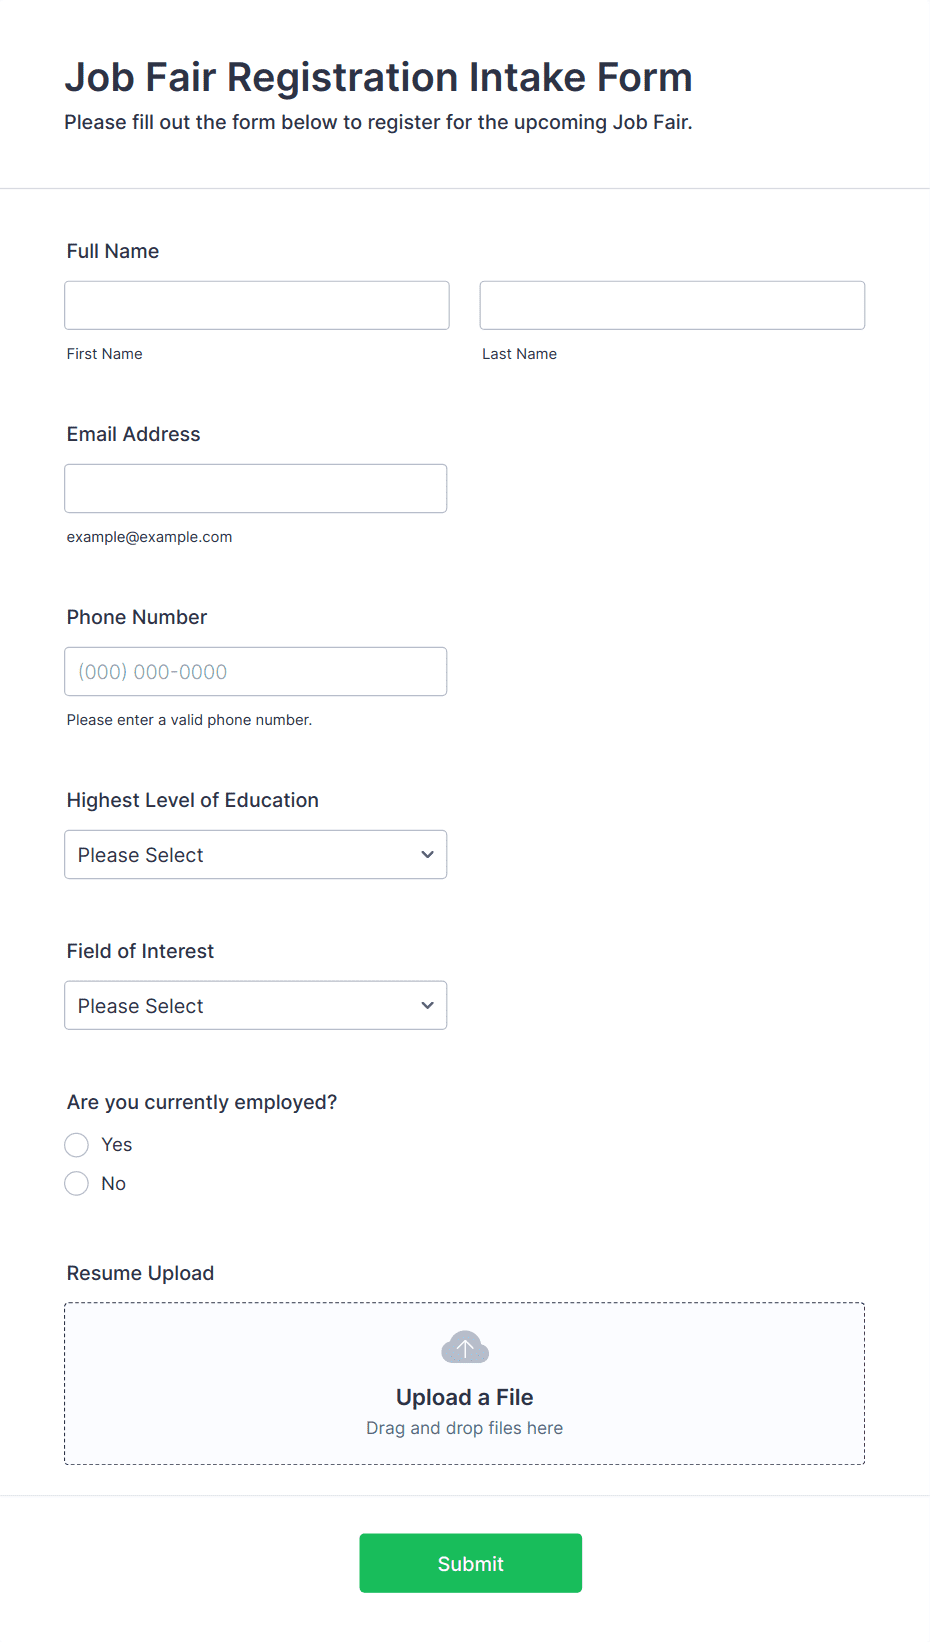The height and width of the screenshot is (1642, 930).
Task: Submit the registration form
Action: (x=471, y=1563)
